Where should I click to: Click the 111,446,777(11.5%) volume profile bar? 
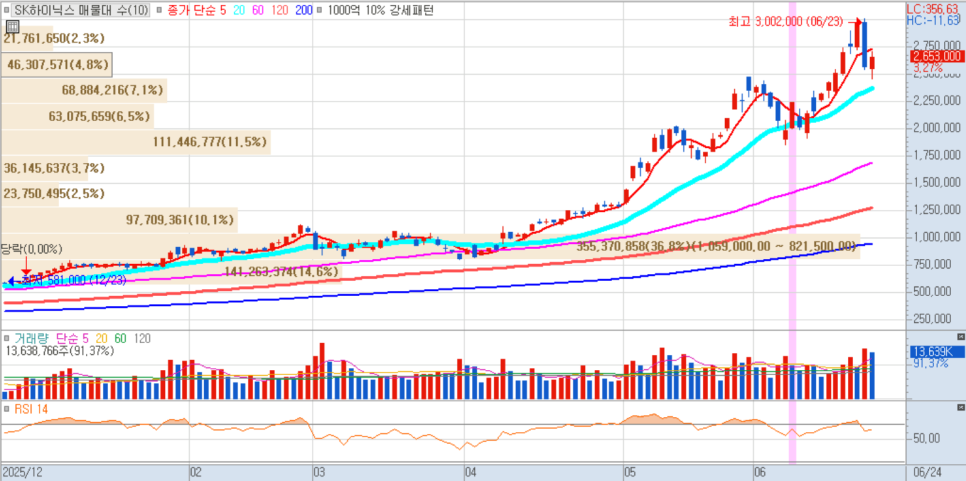136,142
